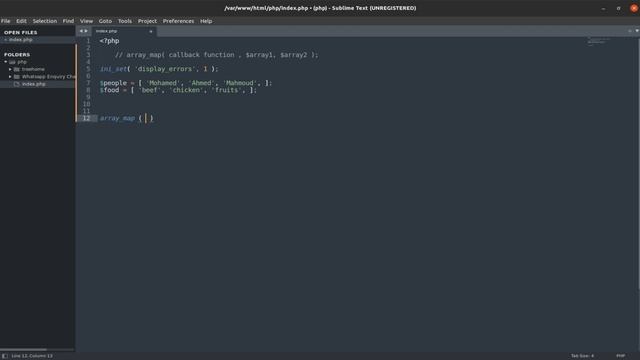This screenshot has height=360, width=640.
Task: Click line number 12 in the gutter
Action: (x=86, y=118)
